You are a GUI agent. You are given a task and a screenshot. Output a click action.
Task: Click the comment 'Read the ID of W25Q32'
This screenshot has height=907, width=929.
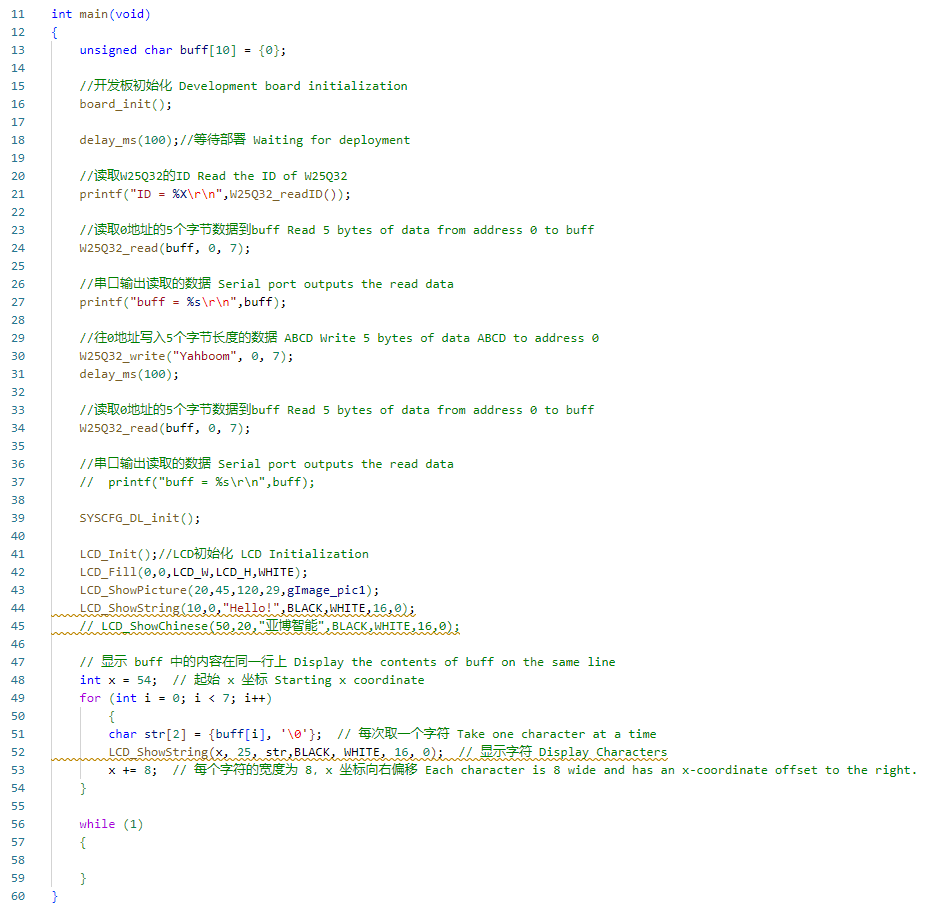(x=272, y=176)
